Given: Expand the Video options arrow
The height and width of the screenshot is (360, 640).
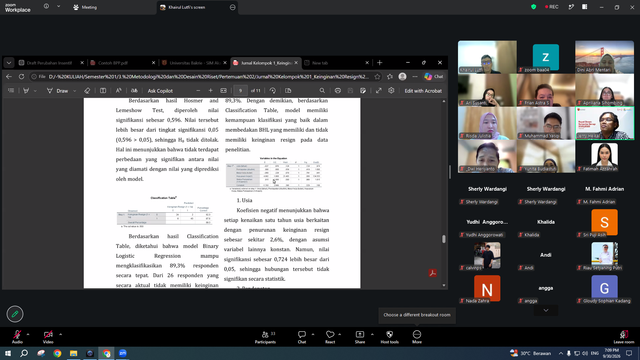Looking at the screenshot, I should pos(60,334).
